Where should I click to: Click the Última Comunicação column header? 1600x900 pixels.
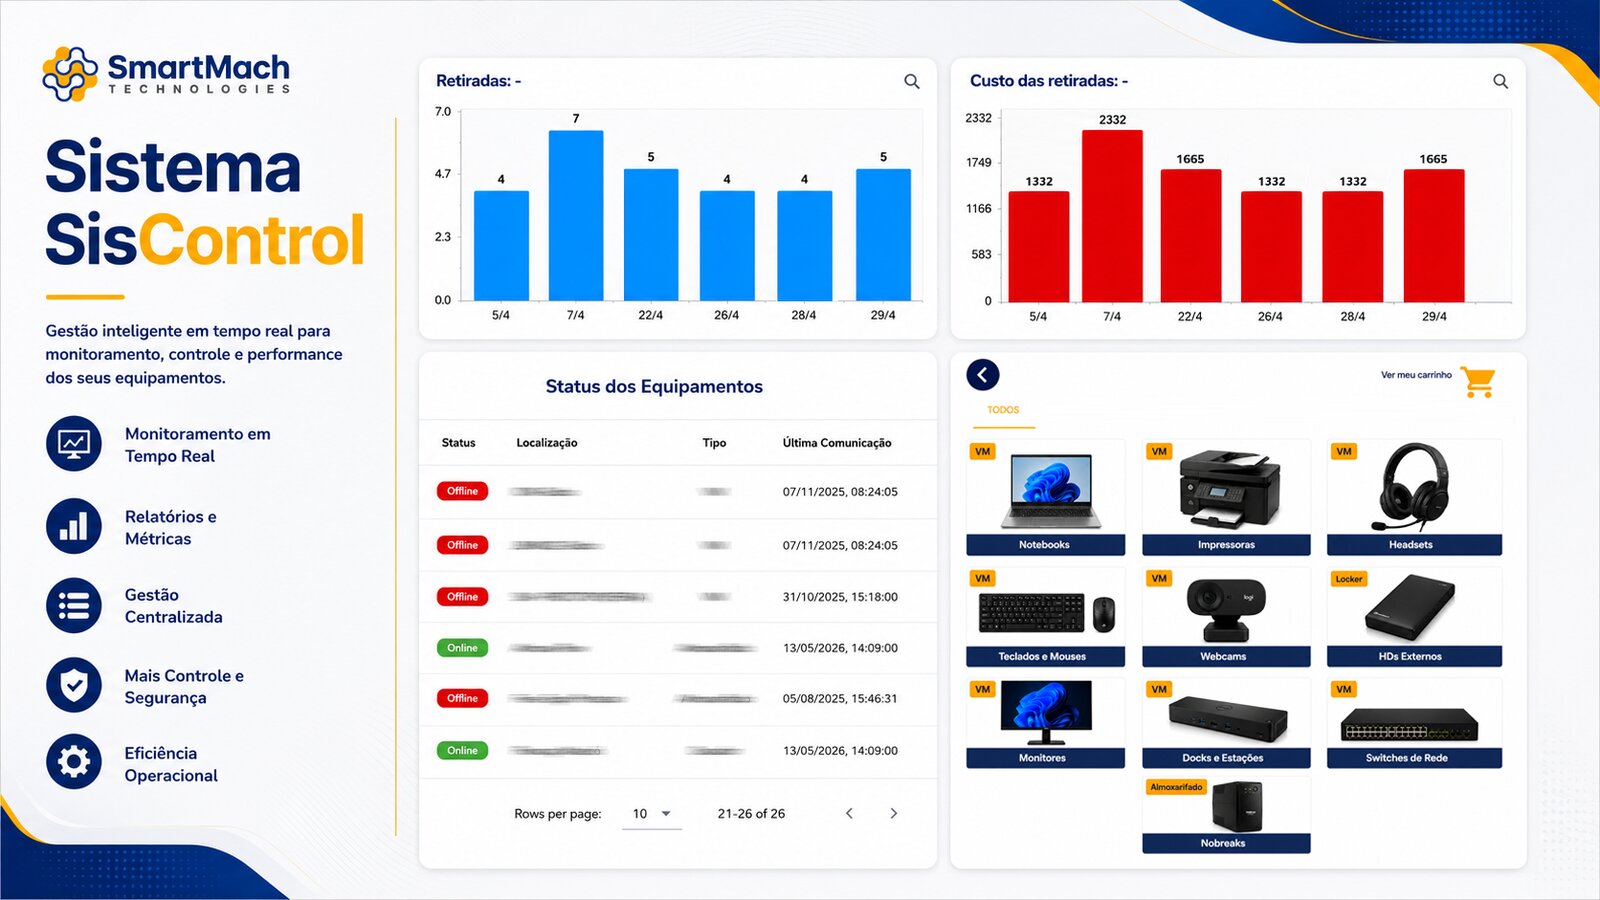[837, 443]
